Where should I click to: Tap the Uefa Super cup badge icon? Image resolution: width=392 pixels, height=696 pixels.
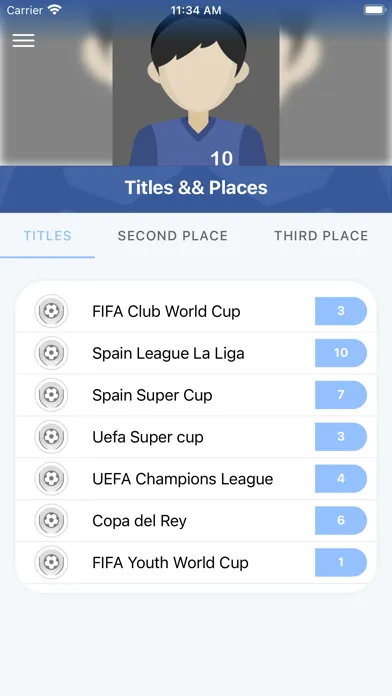(x=51, y=437)
